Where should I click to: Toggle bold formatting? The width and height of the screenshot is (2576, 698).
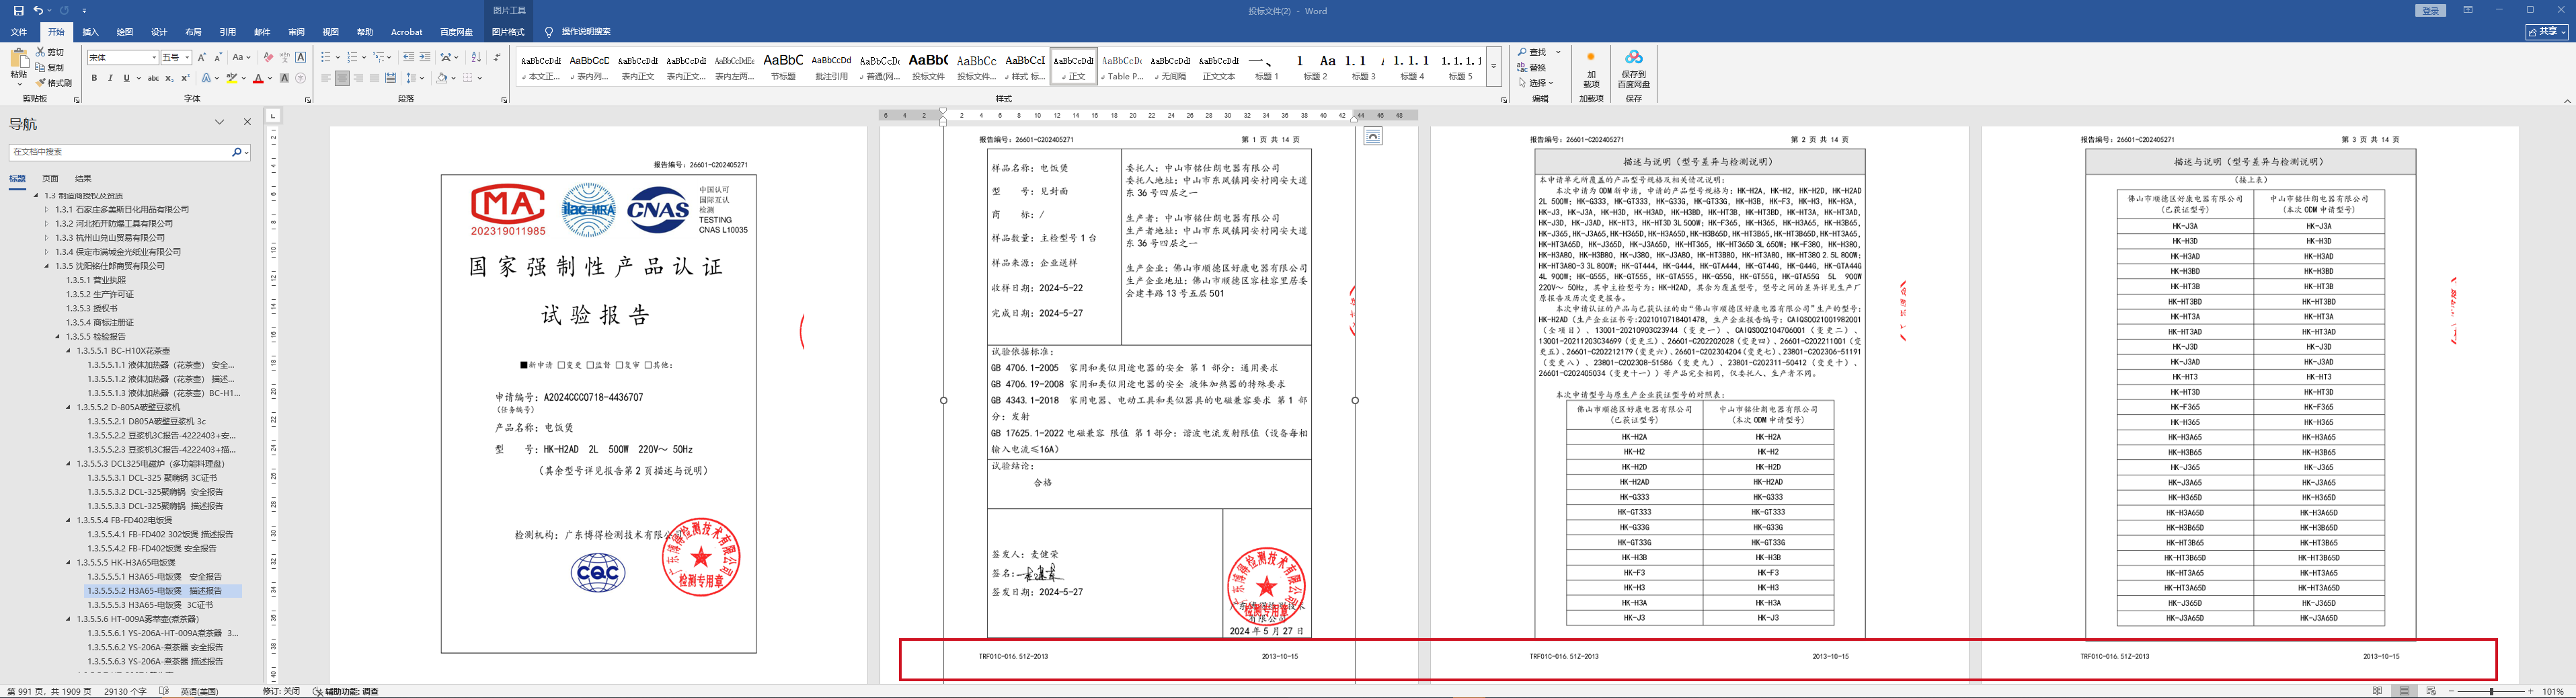94,78
